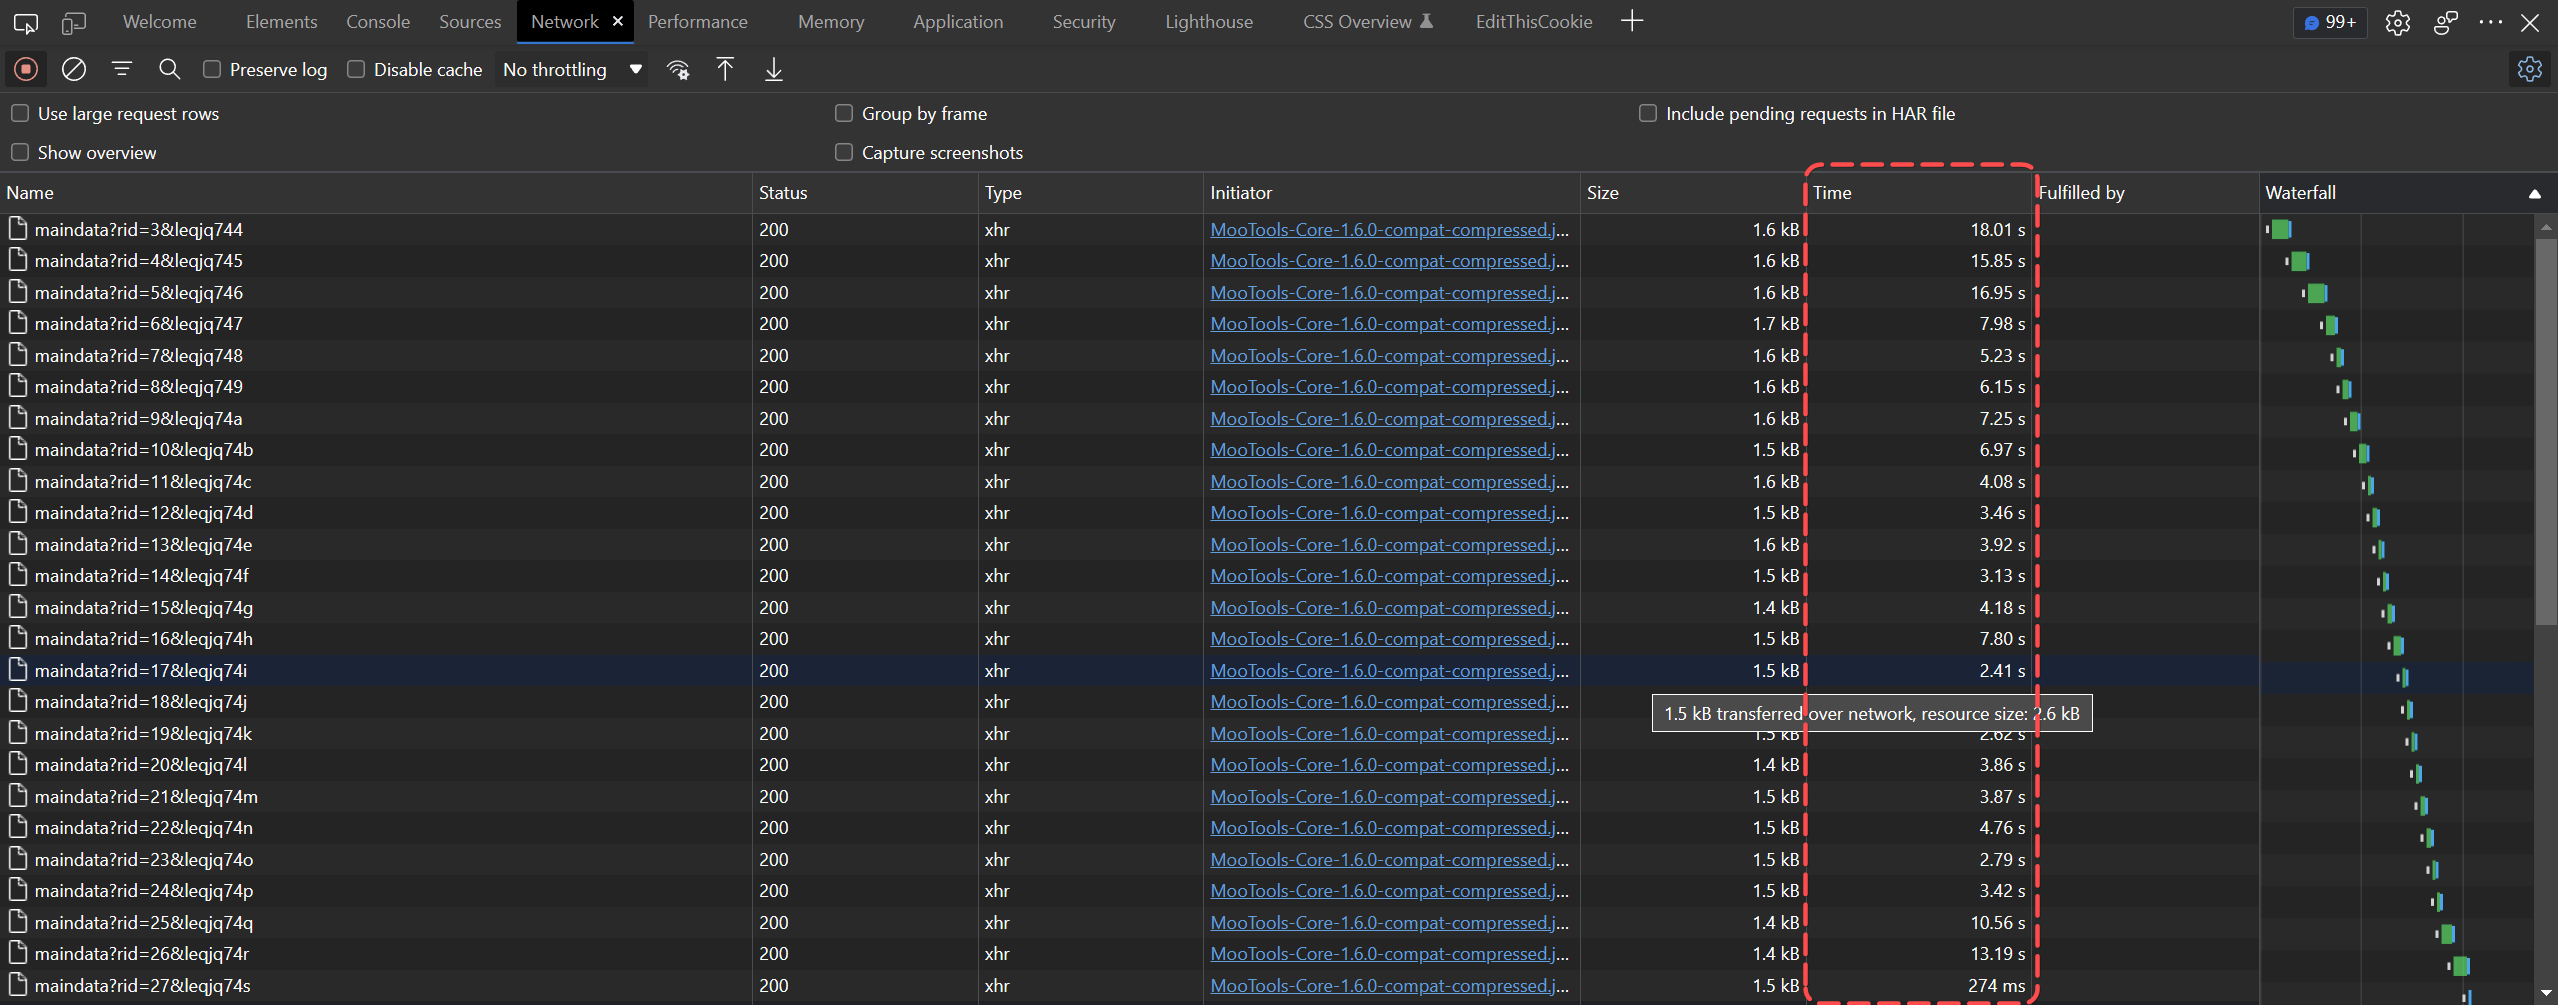Stop recording the network log
This screenshot has height=1005, width=2558.
[x=25, y=68]
